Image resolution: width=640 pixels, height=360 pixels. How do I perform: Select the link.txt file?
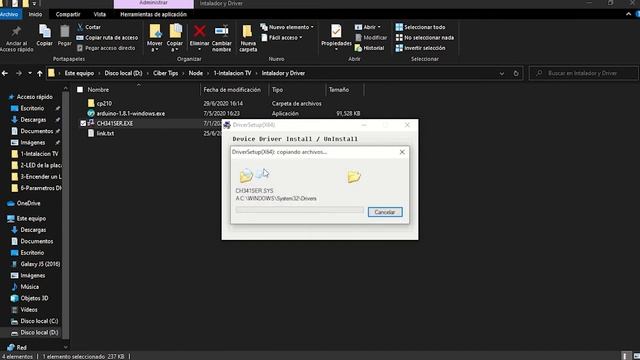(105, 133)
